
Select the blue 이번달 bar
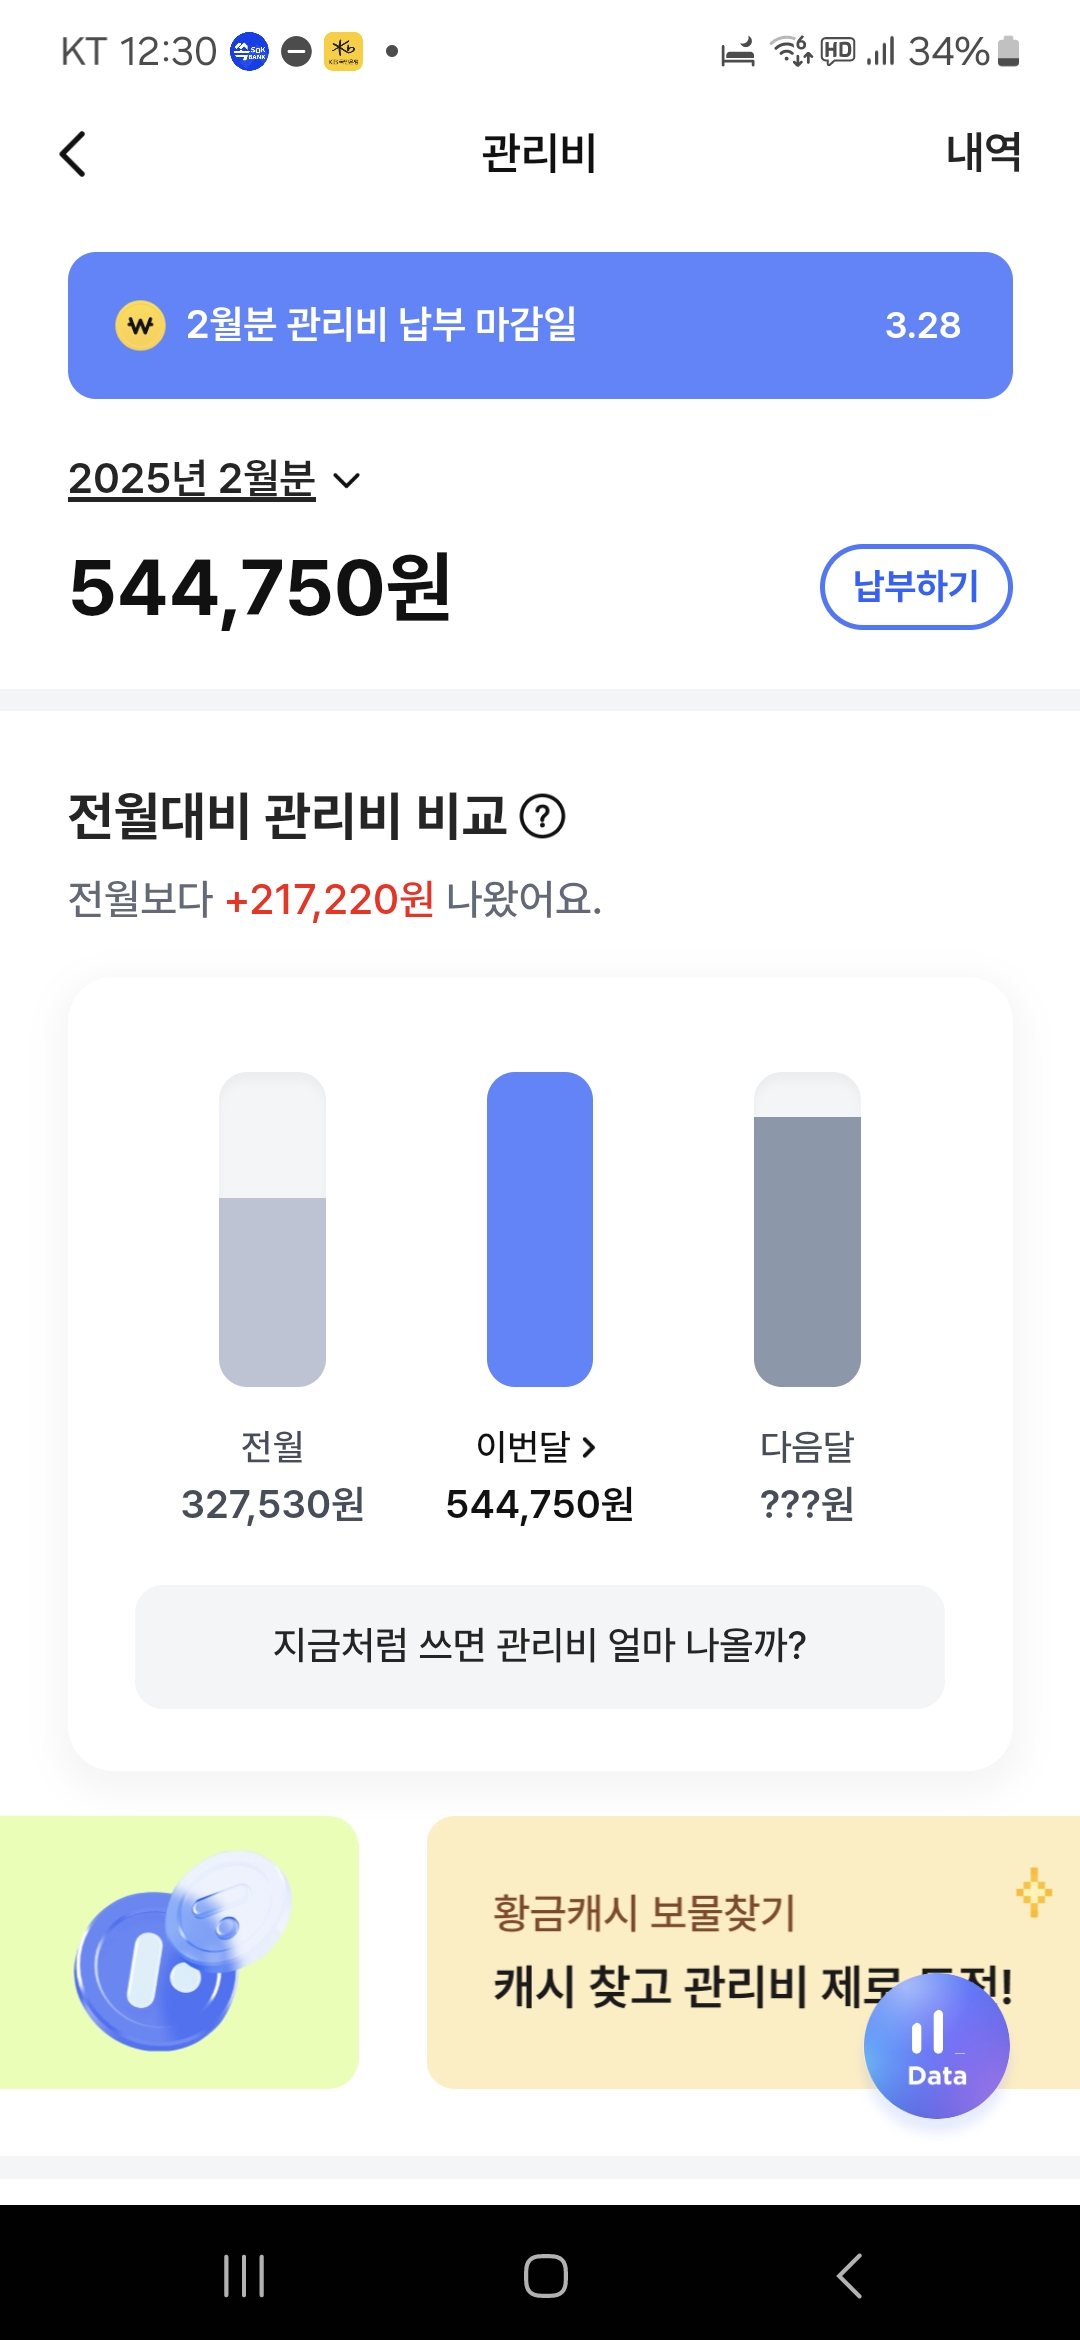pos(540,1230)
